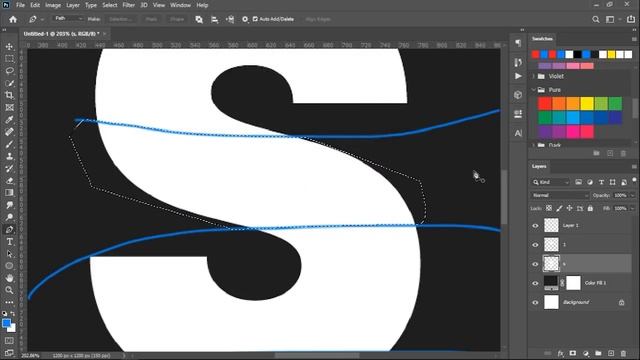Screen dimensions: 640x360
Task: Switch to Untitled-1 document tab
Action: tap(61, 34)
